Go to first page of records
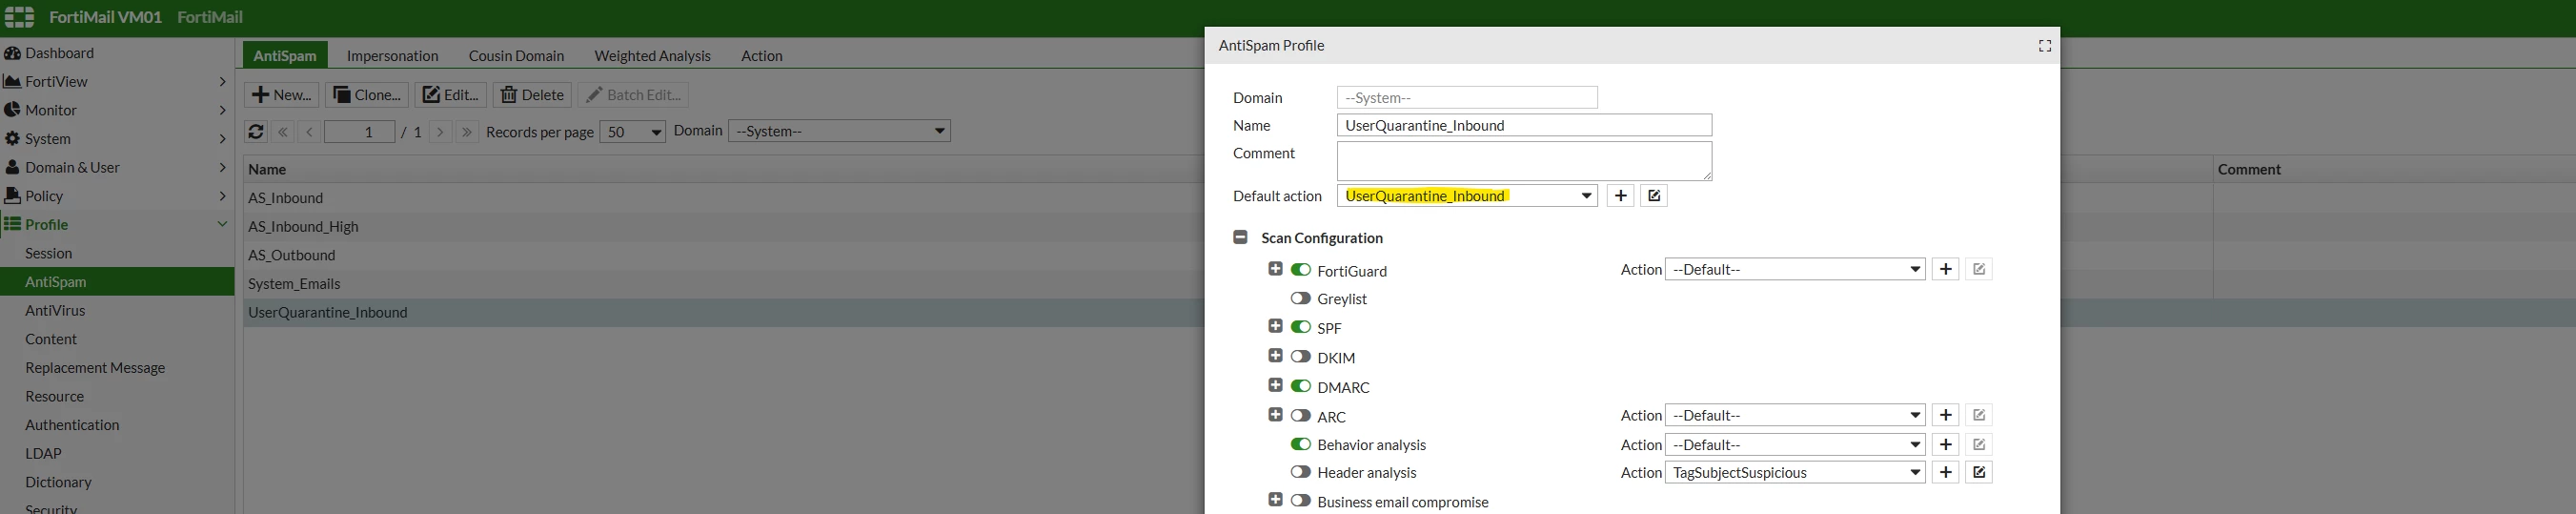This screenshot has width=2576, height=514. (x=283, y=132)
